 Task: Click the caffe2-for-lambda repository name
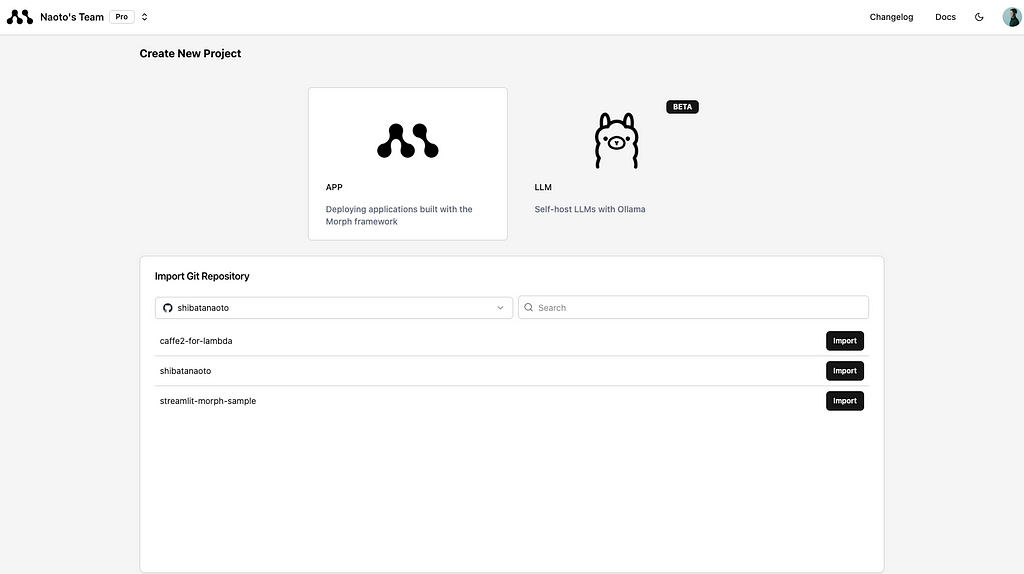pos(196,341)
